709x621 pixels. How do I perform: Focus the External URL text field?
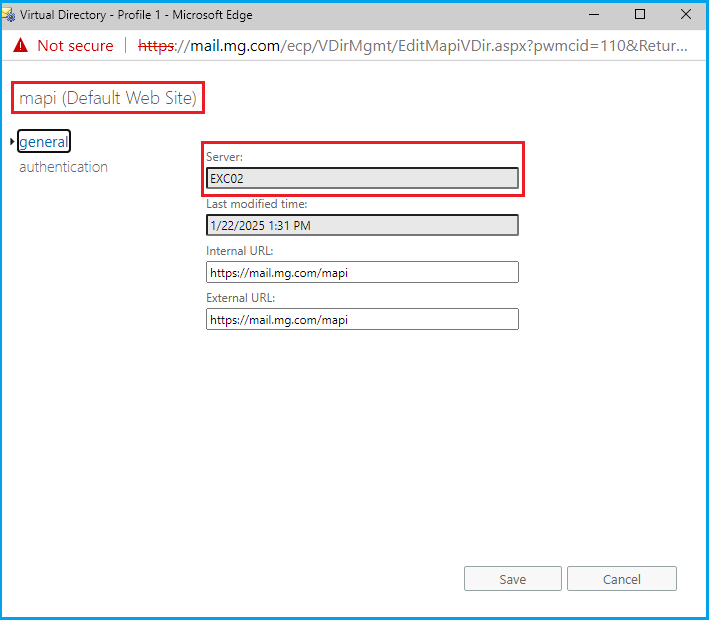[362, 319]
